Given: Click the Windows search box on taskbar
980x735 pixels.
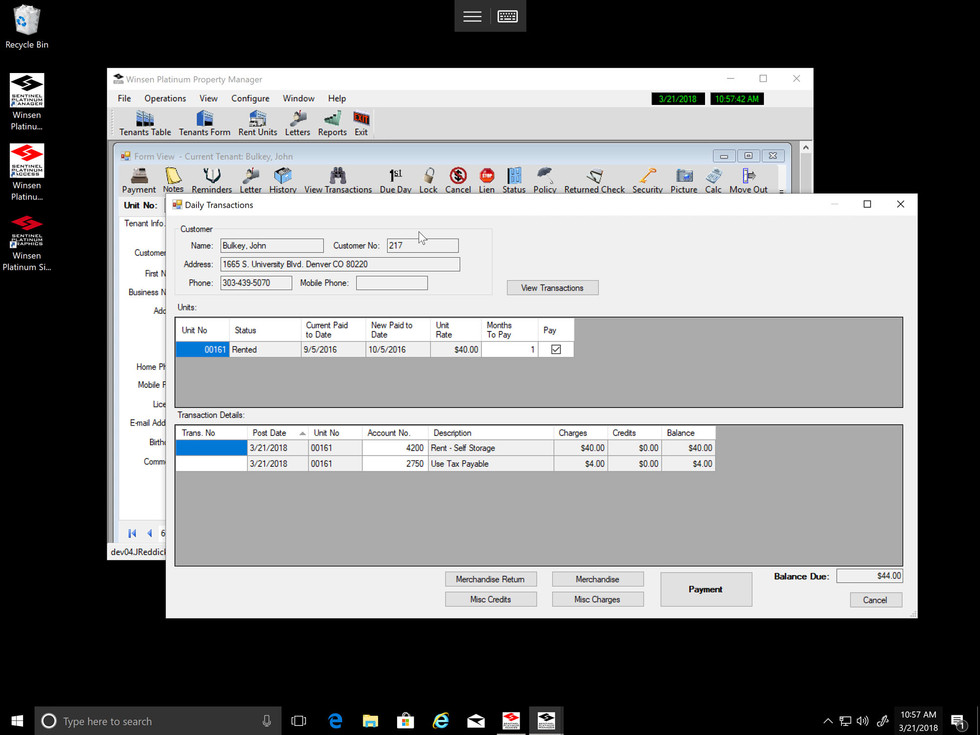Looking at the screenshot, I should pos(158,721).
